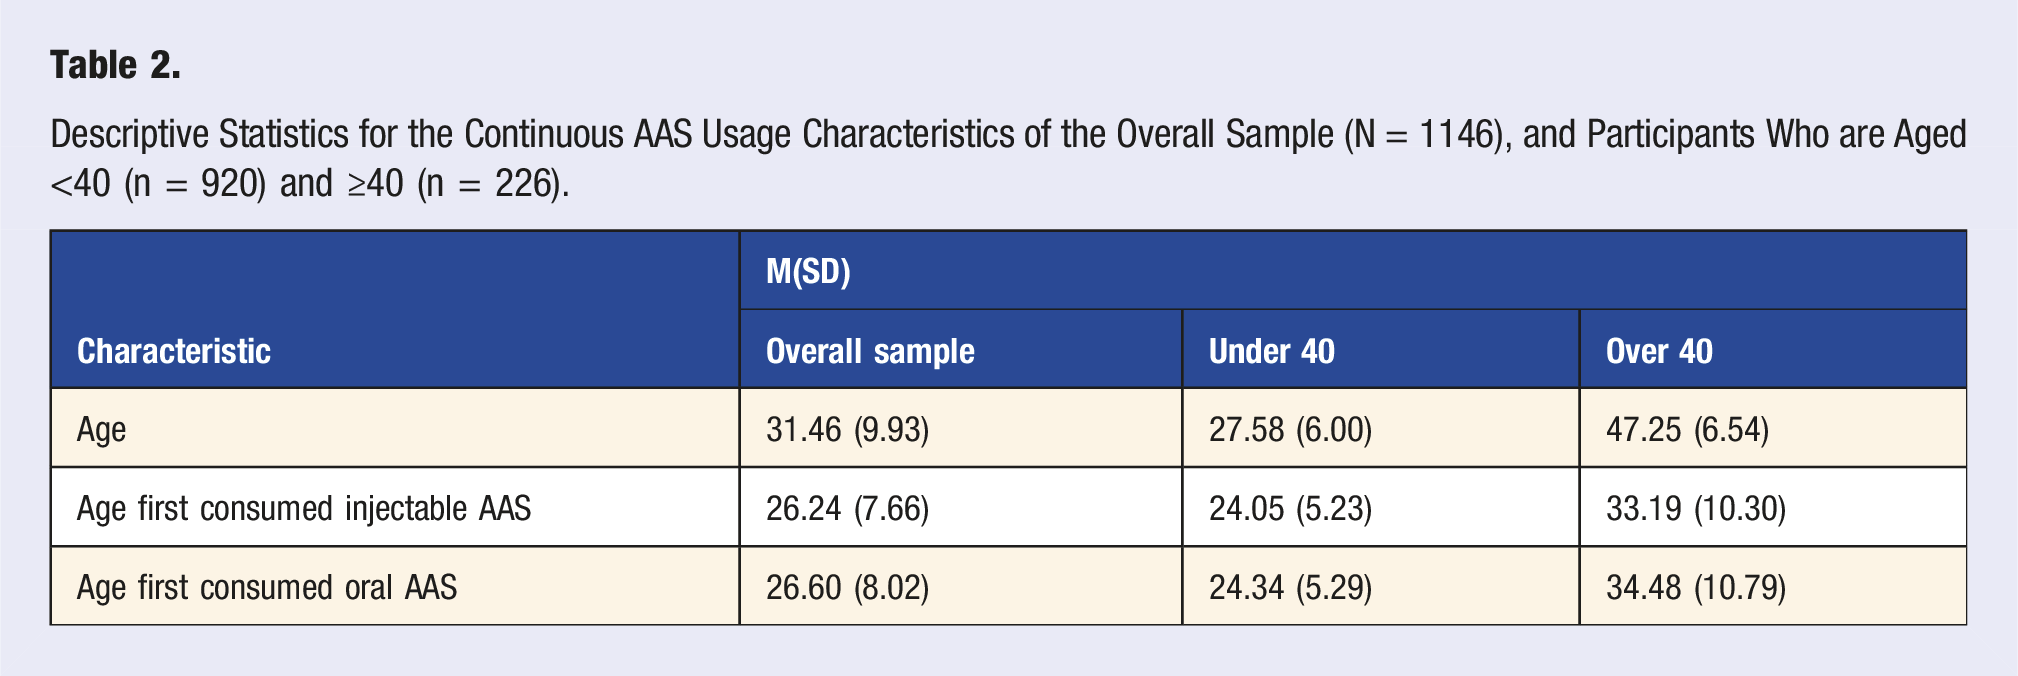2018x676 pixels.
Task: Click the Table 2. title text
Action: point(115,65)
